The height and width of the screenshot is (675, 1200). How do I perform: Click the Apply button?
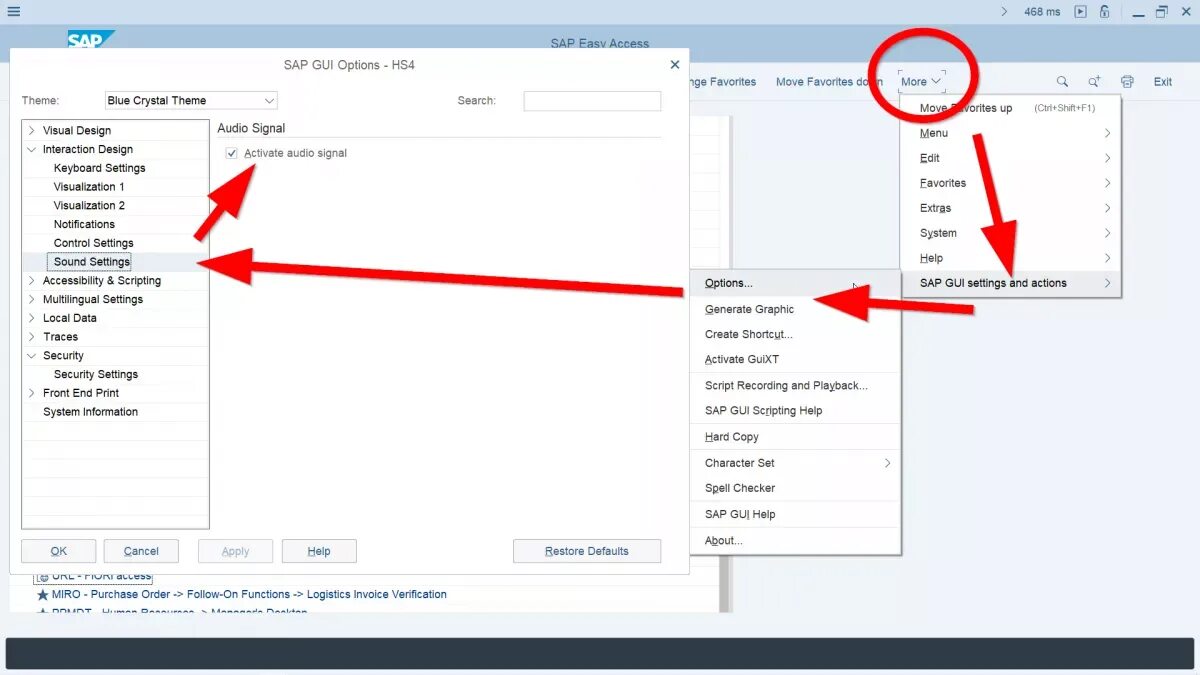point(235,551)
